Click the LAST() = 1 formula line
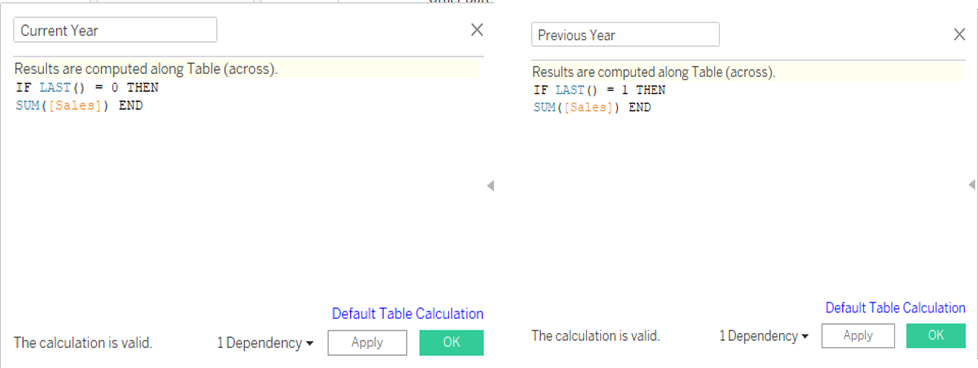 pyautogui.click(x=599, y=90)
